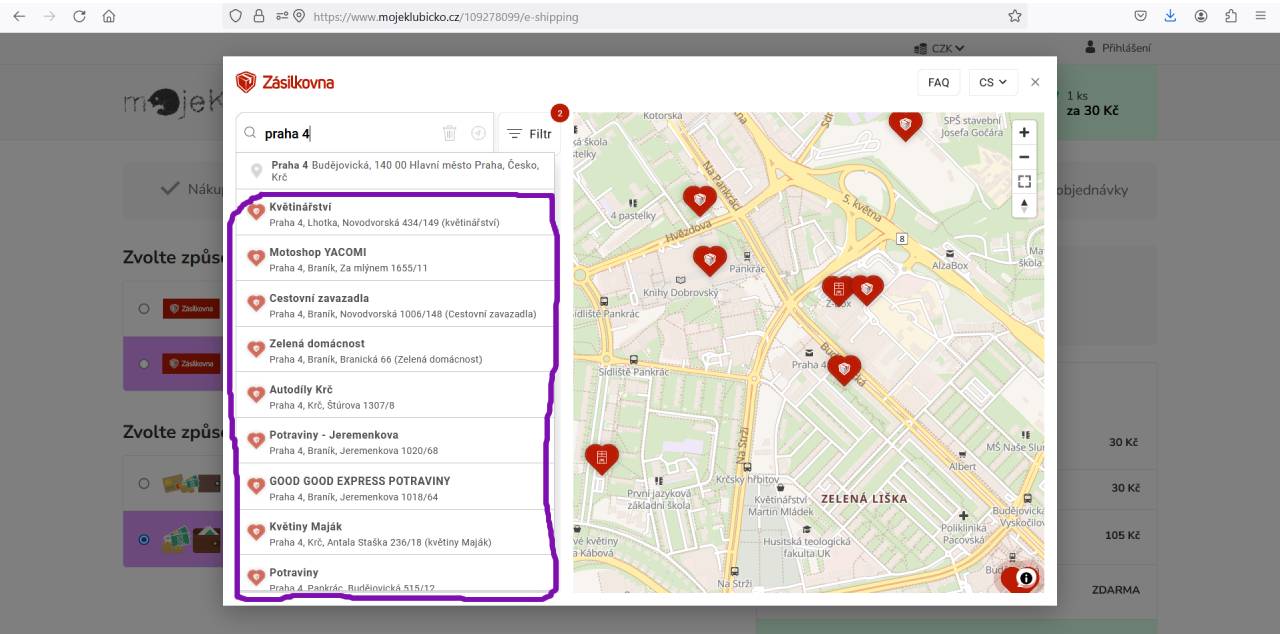Choose Květinářství at Novodvorská 434/149

(x=394, y=214)
